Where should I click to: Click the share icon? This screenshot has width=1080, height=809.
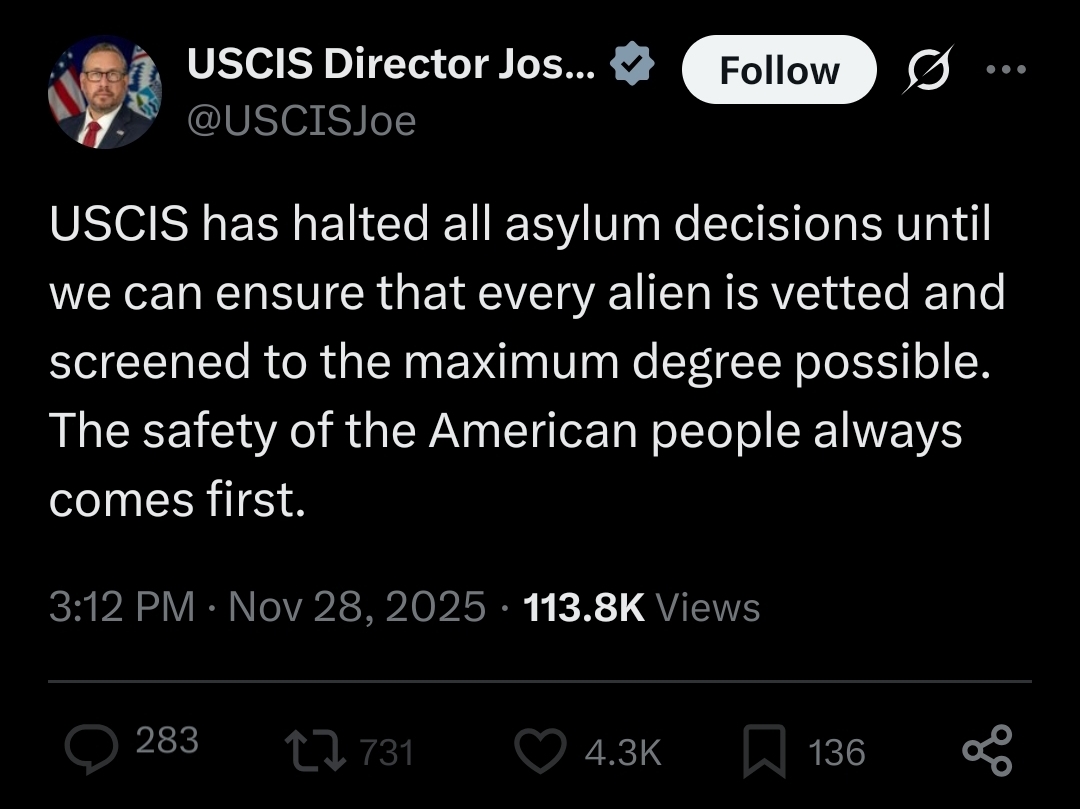point(987,751)
